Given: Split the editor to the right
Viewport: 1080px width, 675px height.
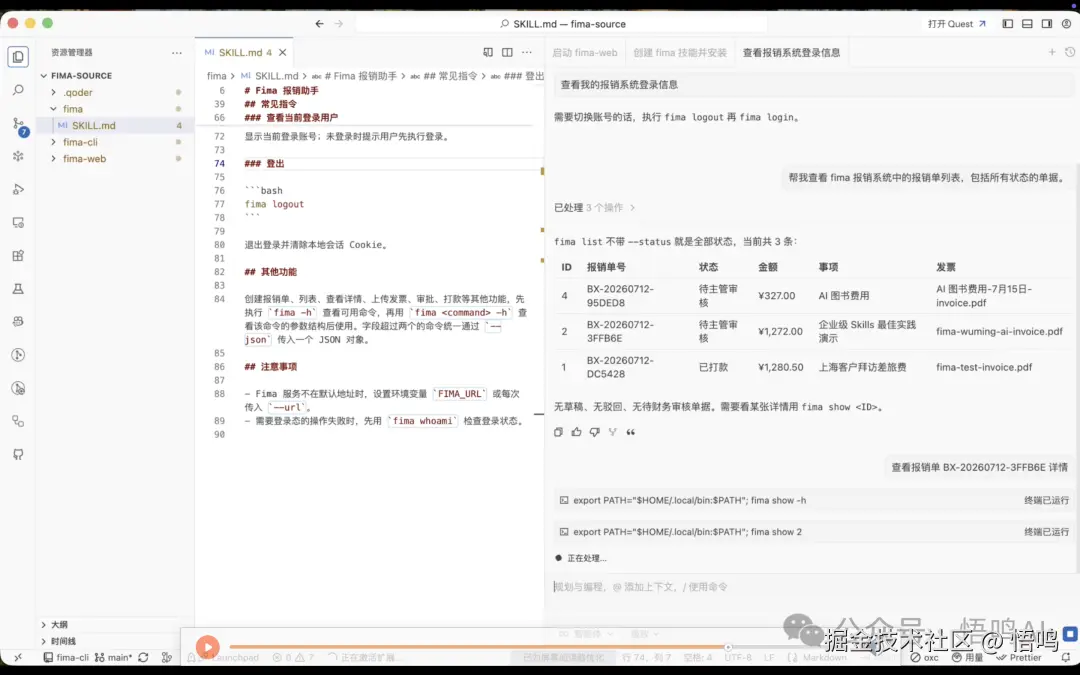Looking at the screenshot, I should pyautogui.click(x=507, y=52).
